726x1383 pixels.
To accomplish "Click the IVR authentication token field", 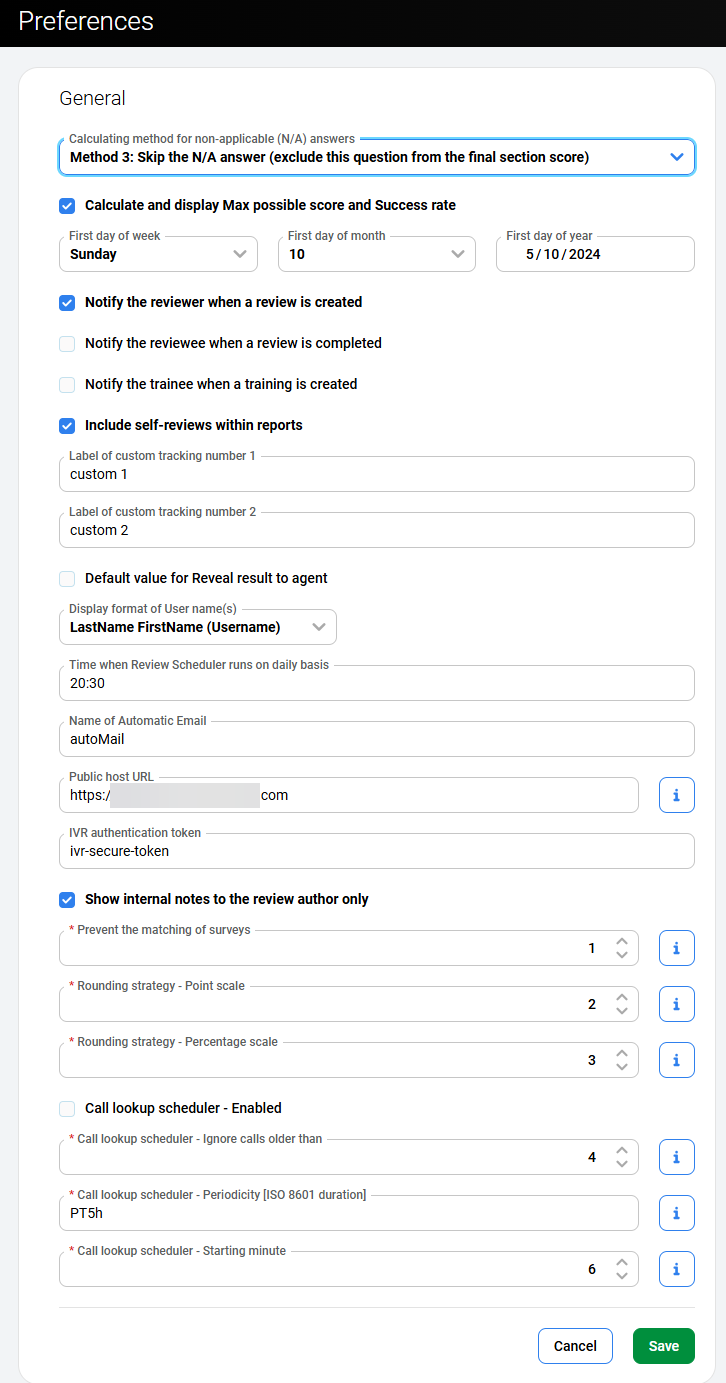I will [x=376, y=851].
